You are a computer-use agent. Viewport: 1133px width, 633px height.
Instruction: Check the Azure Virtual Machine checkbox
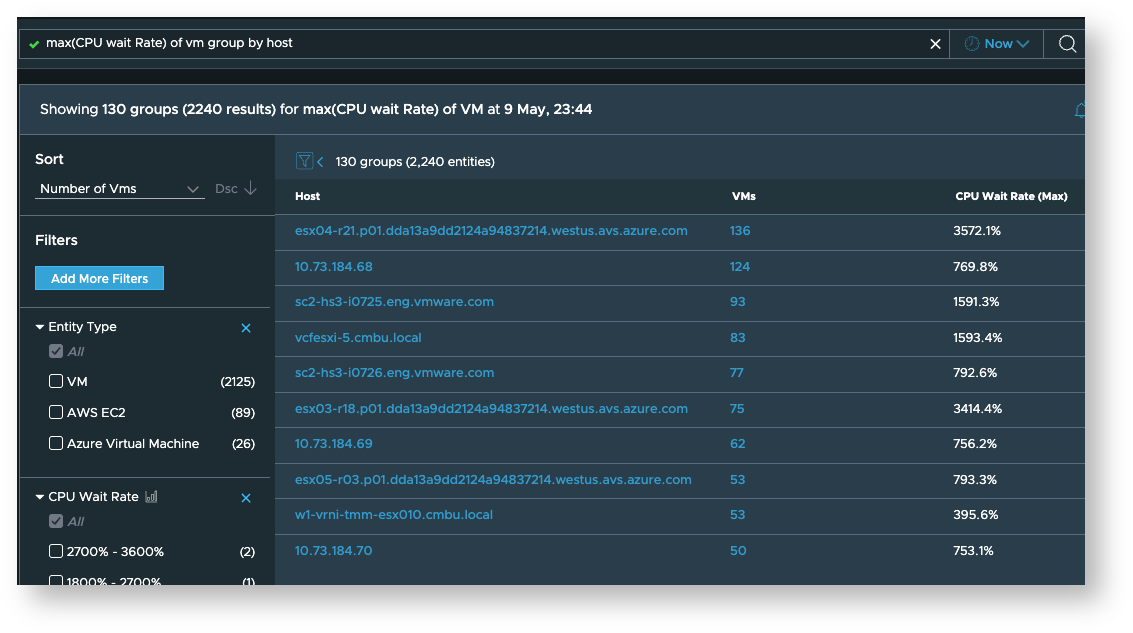pos(56,443)
